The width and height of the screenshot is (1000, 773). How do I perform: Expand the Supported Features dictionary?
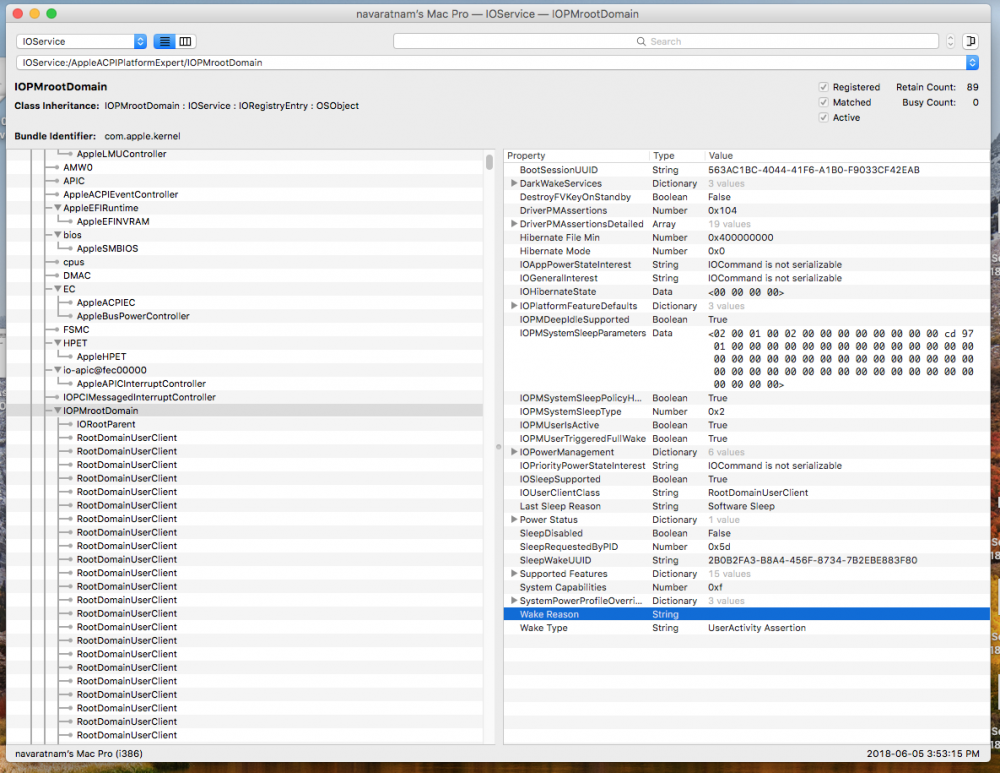(x=513, y=573)
